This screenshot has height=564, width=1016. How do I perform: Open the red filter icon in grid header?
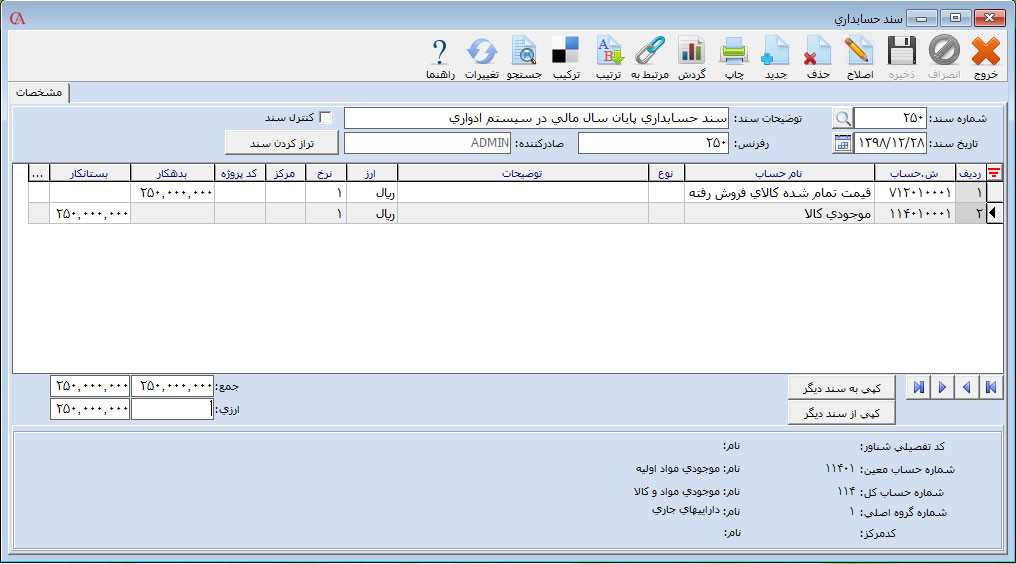point(993,173)
